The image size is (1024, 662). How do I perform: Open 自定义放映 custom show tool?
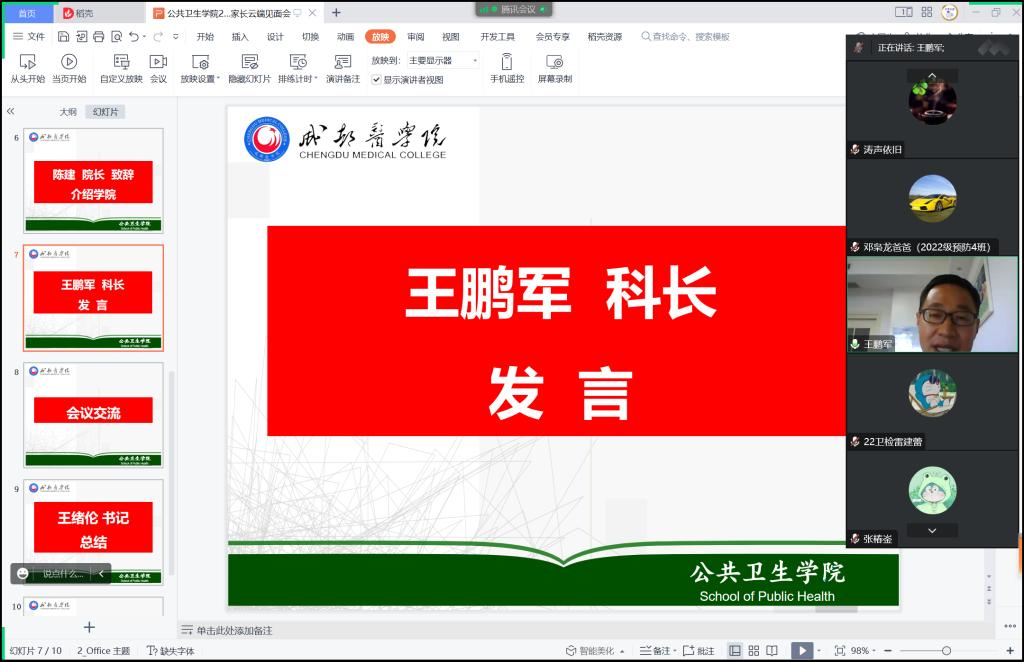coord(121,63)
